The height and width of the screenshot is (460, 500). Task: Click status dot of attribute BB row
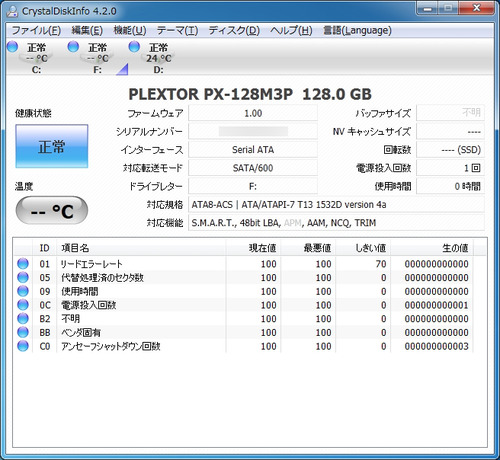pos(23,332)
